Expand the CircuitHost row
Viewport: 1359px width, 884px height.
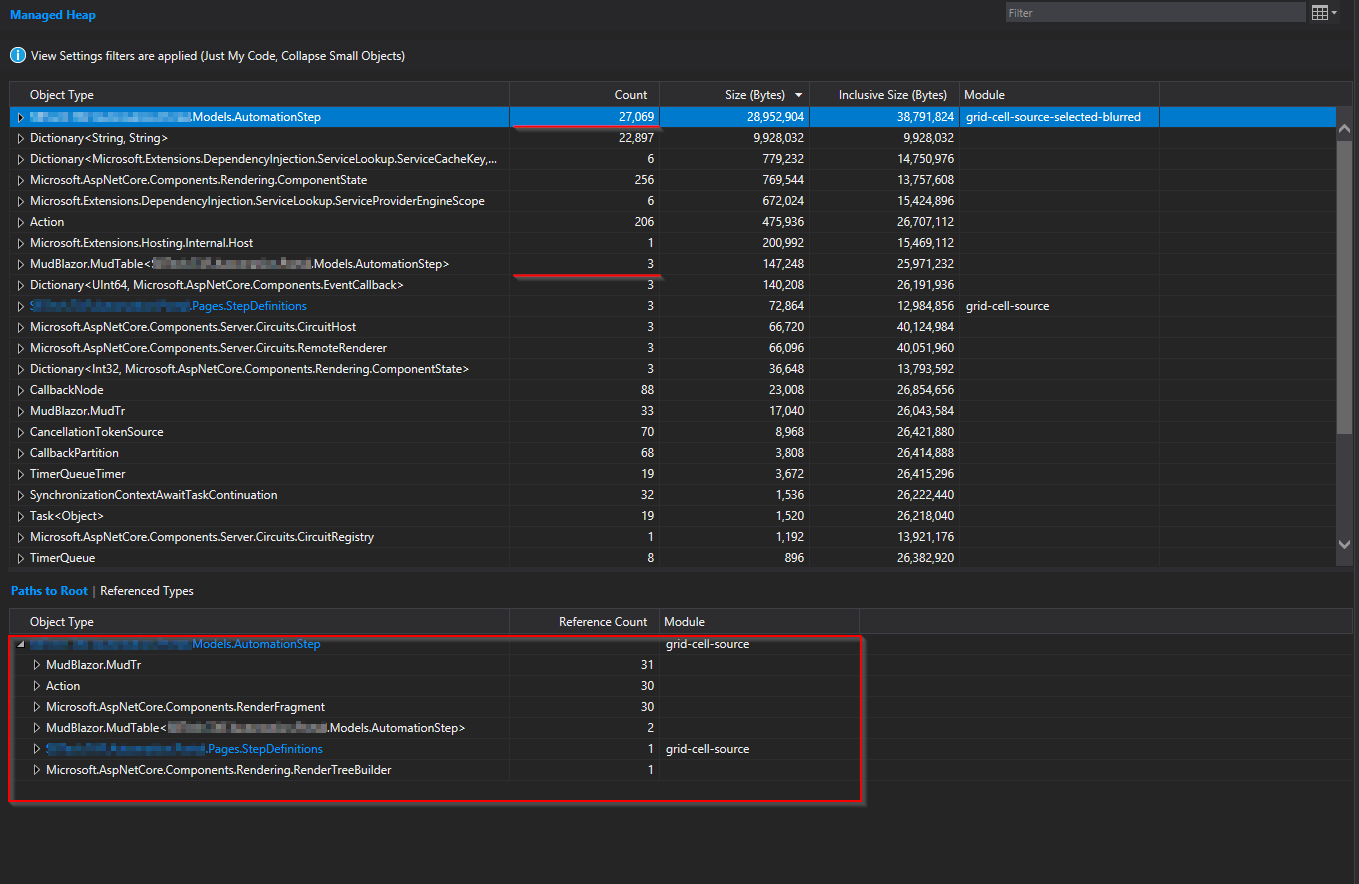[x=20, y=327]
